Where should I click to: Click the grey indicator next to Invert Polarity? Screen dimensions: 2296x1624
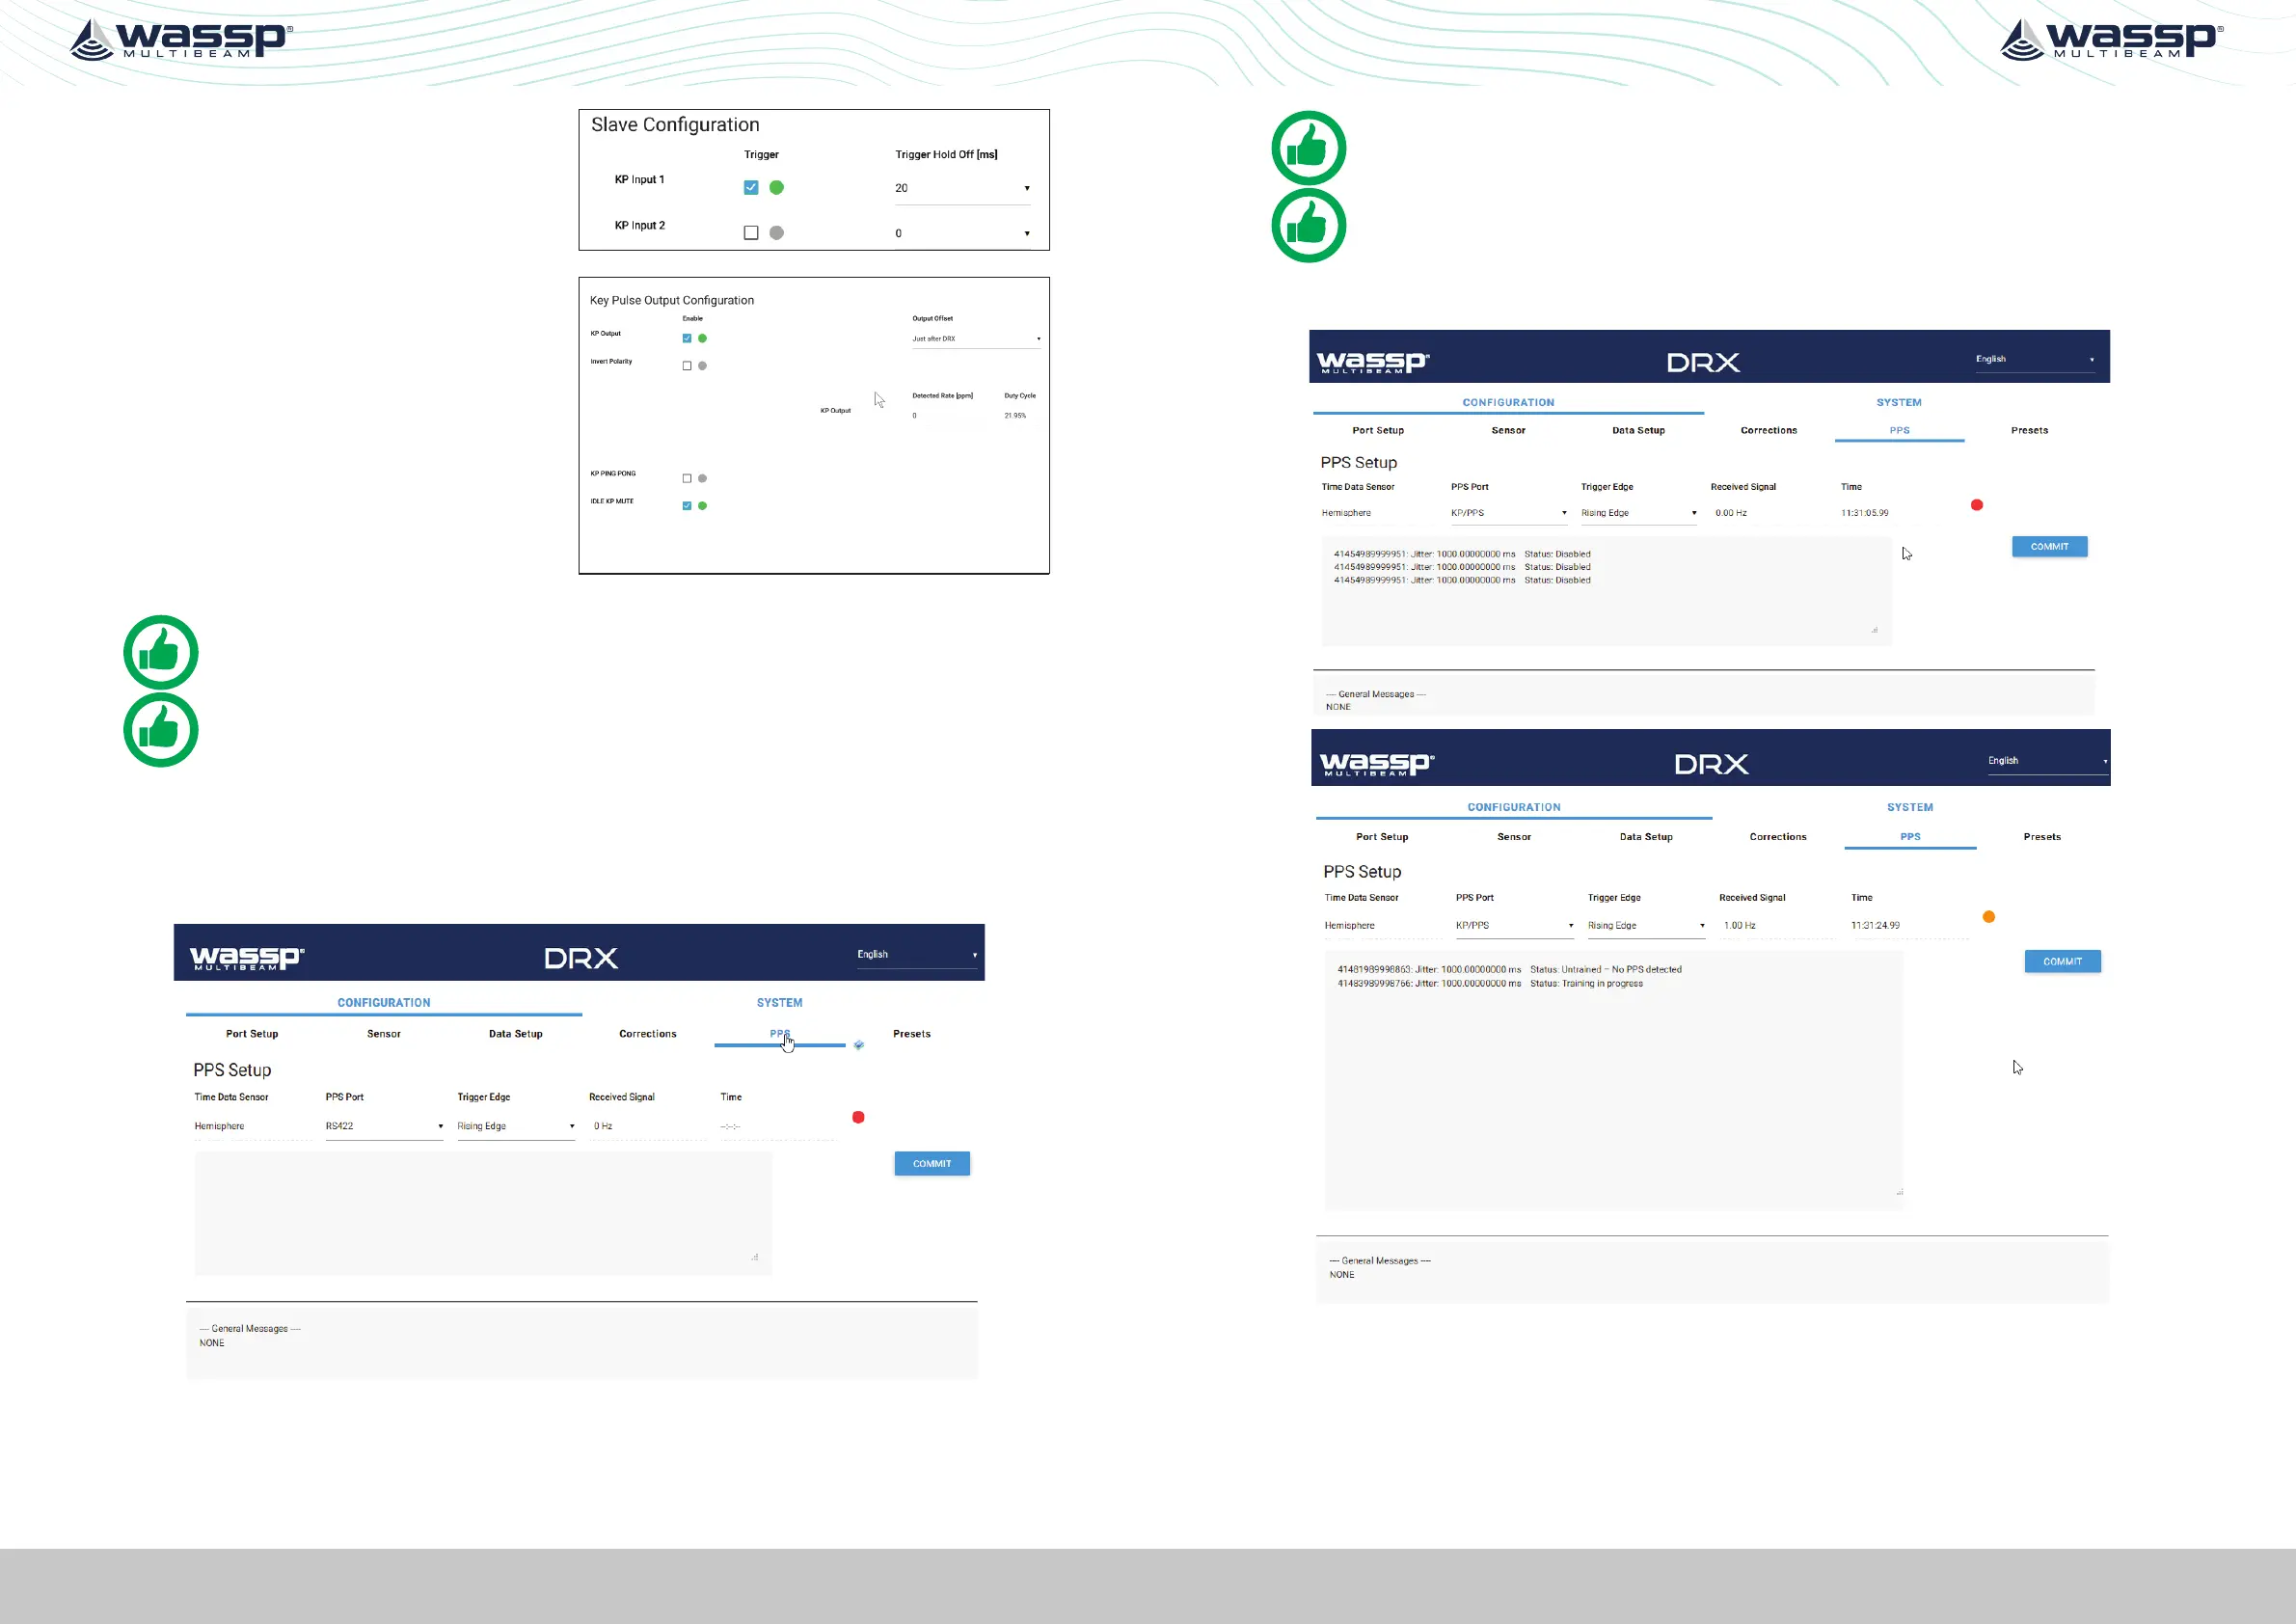(x=702, y=366)
